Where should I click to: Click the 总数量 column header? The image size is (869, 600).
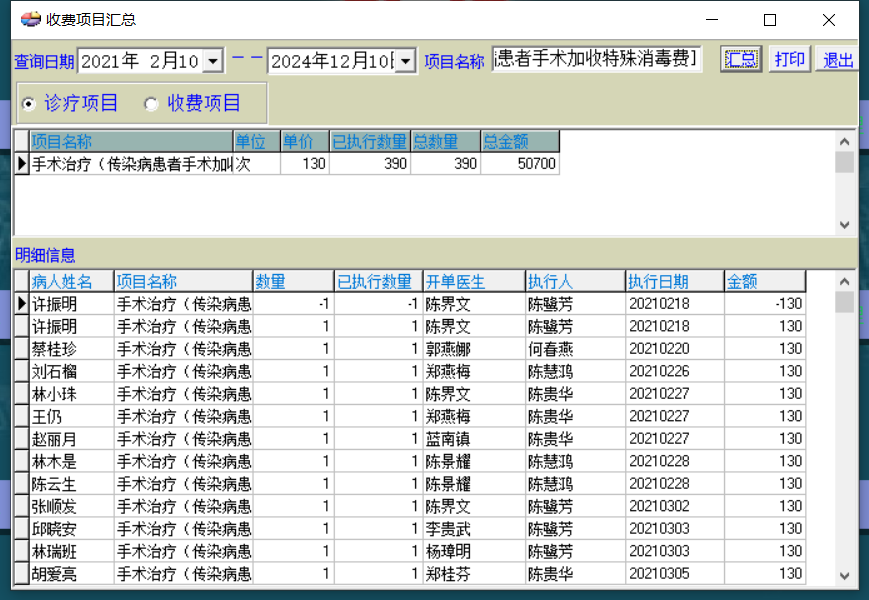[x=446, y=141]
